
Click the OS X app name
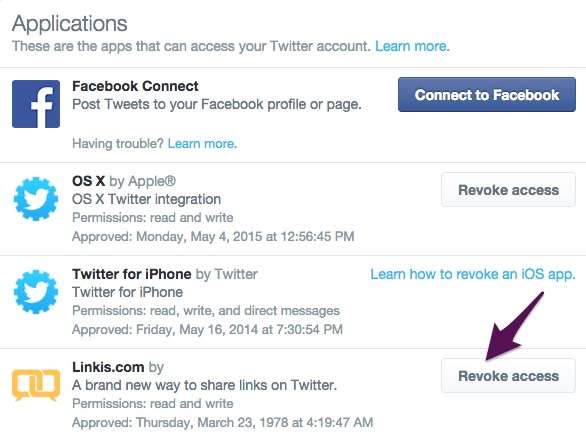pyautogui.click(x=88, y=181)
